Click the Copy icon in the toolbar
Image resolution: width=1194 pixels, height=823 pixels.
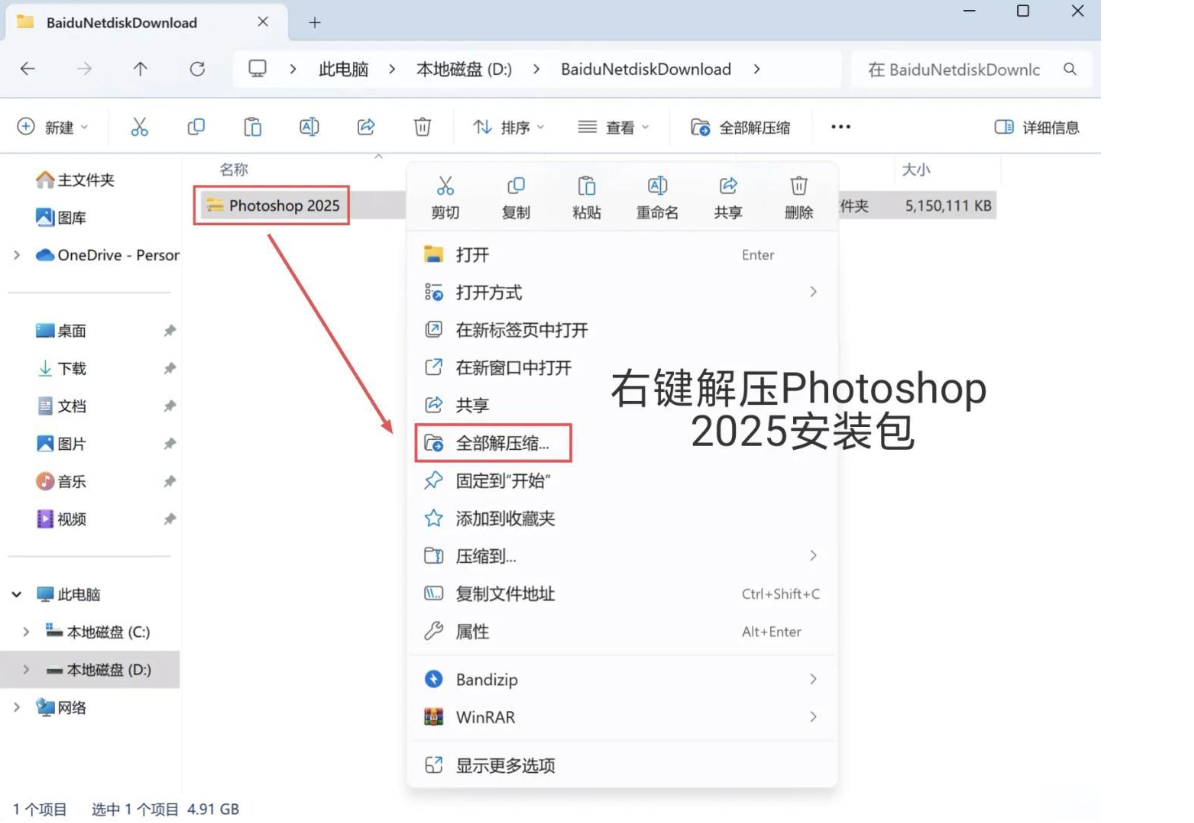[196, 127]
